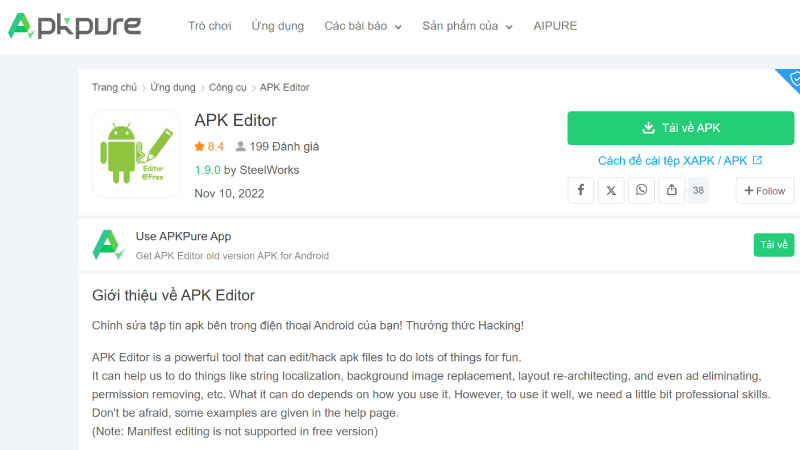Open the AIPURE menu item

pyautogui.click(x=555, y=26)
